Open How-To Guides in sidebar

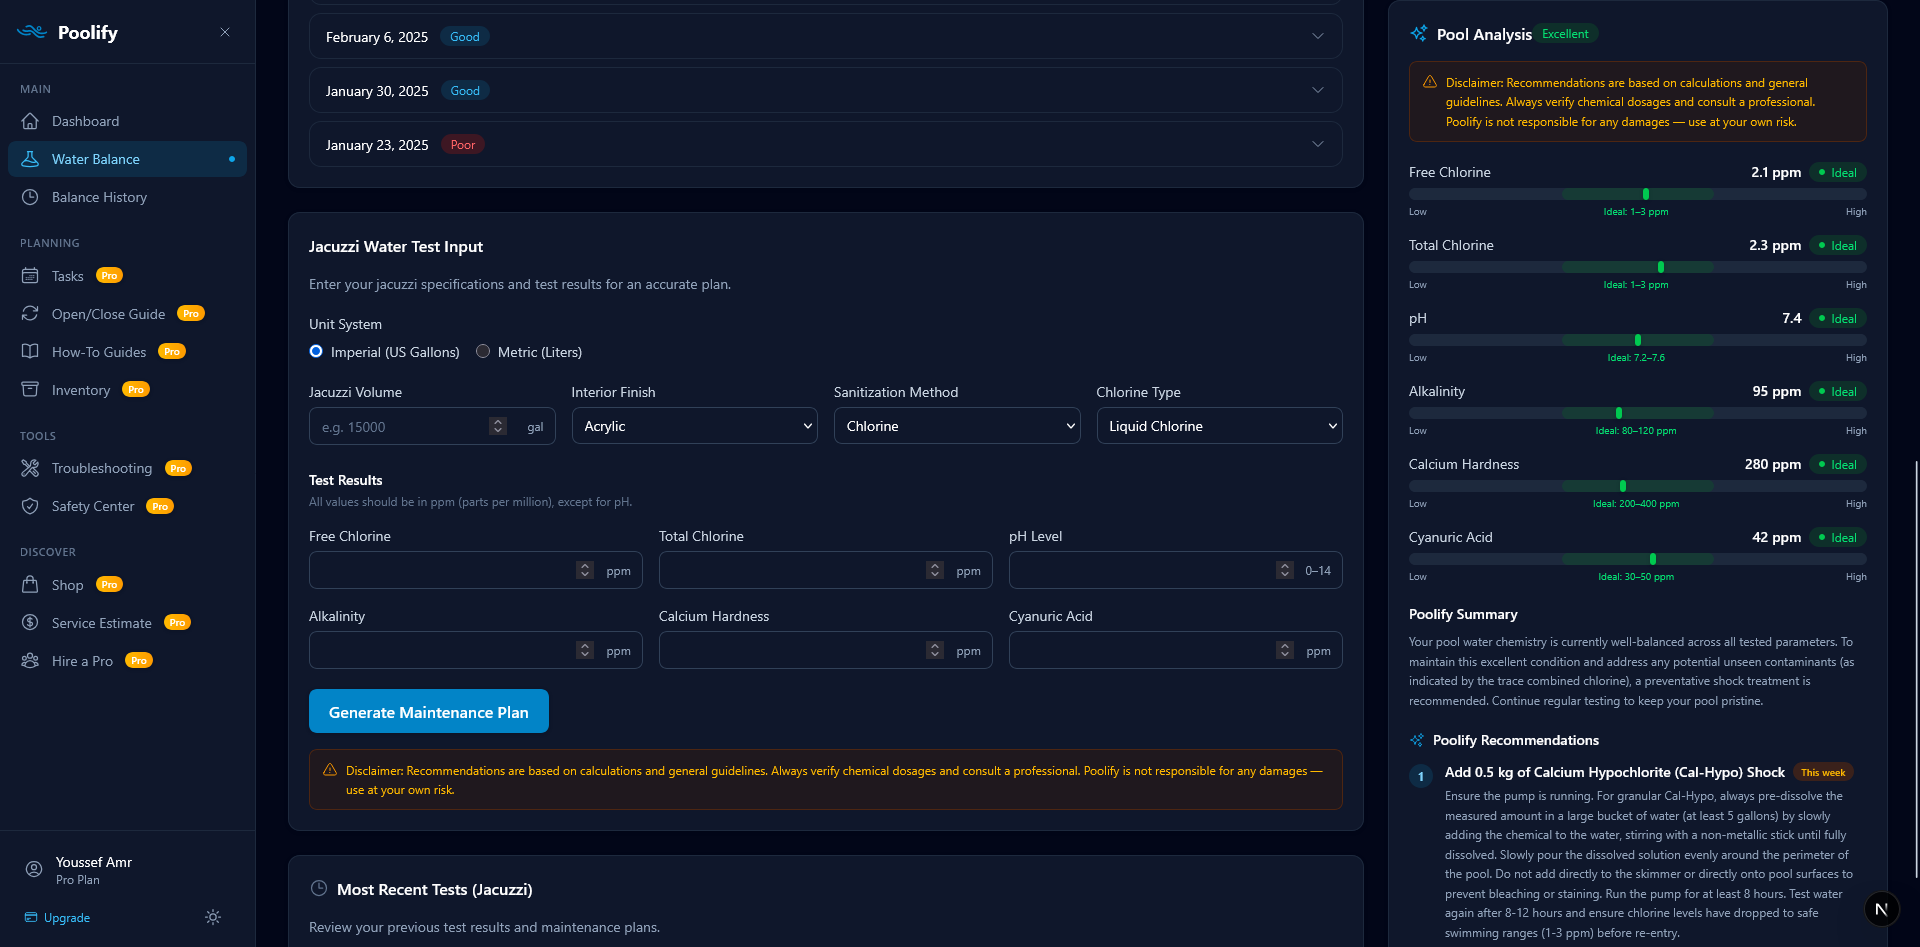tap(127, 352)
